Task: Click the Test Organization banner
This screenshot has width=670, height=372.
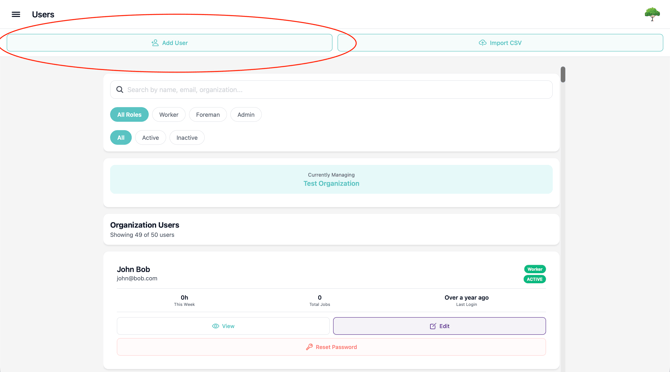Action: (331, 179)
